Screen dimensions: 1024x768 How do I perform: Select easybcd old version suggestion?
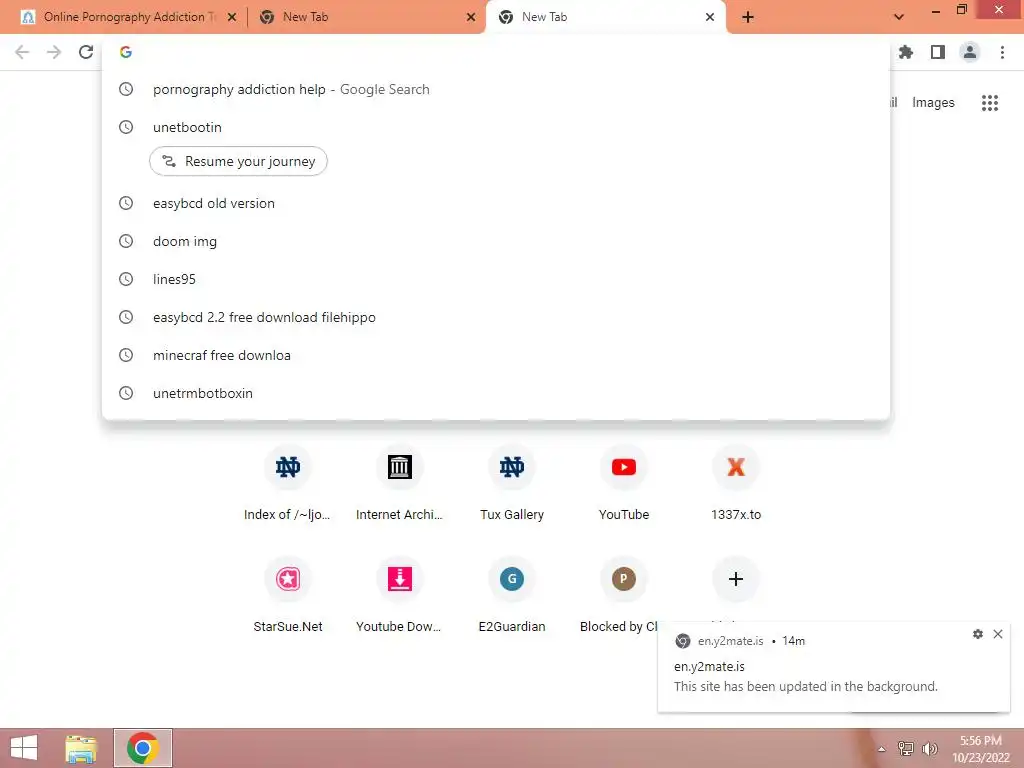tap(496, 203)
